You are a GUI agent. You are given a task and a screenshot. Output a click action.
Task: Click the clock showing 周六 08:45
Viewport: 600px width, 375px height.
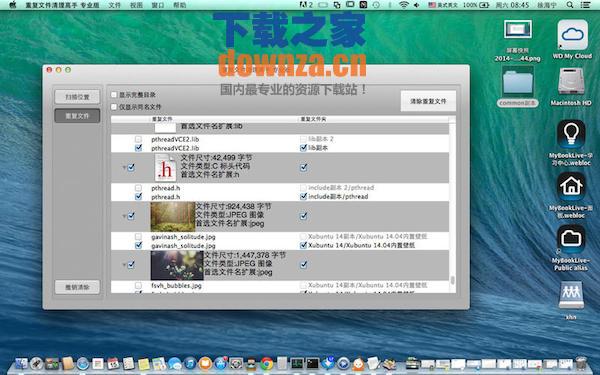[512, 5]
